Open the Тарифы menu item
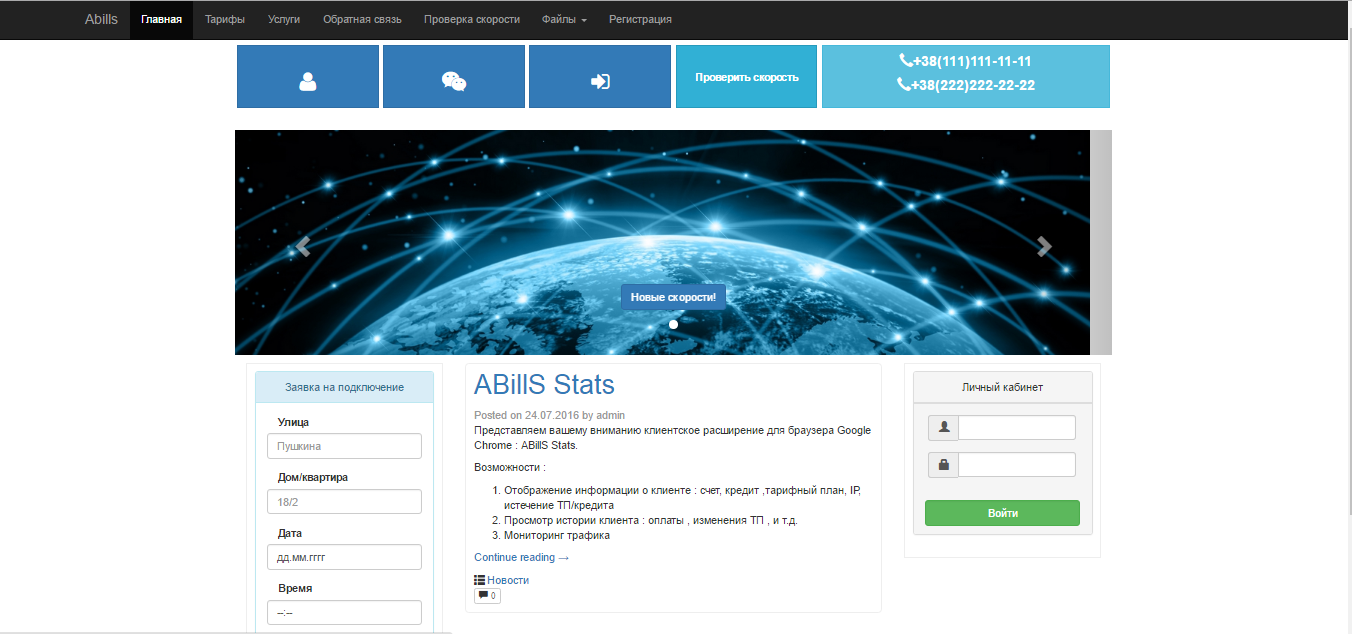1352x634 pixels. tap(225, 19)
